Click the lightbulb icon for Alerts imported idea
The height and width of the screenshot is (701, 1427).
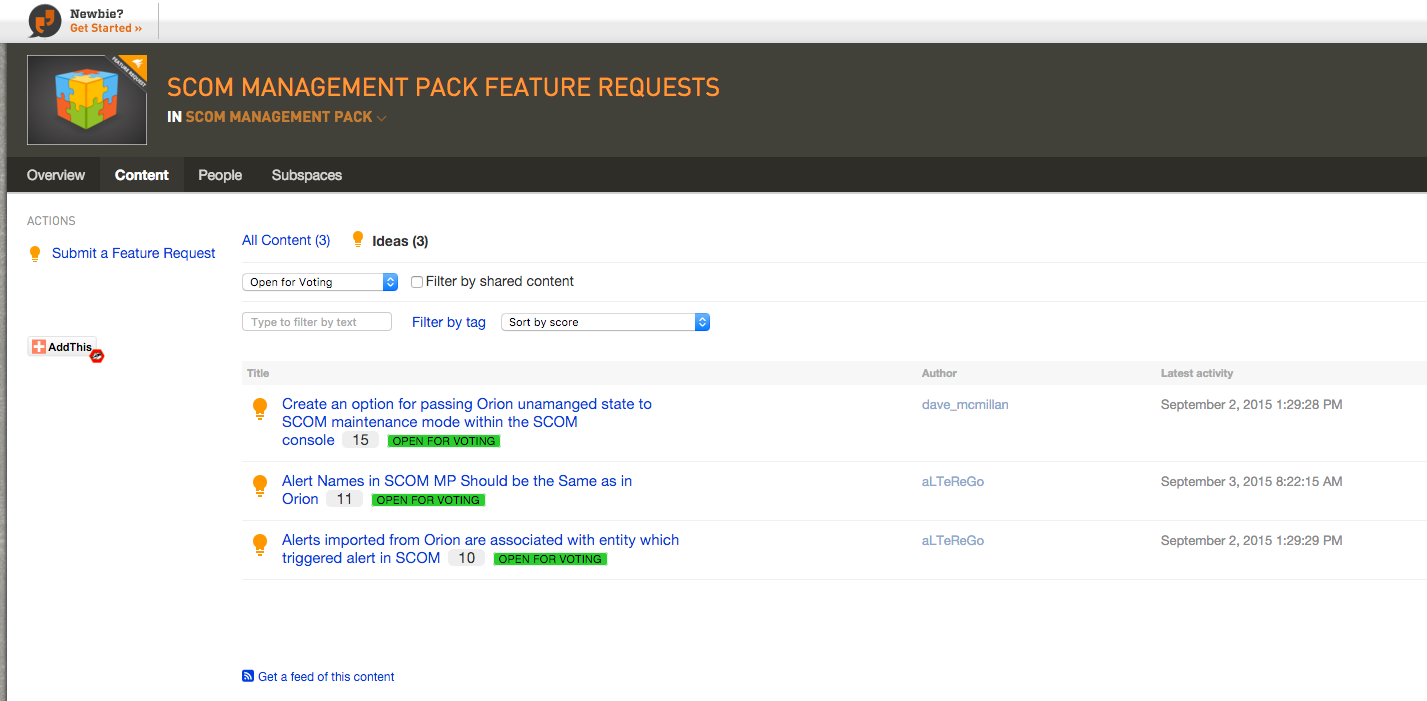coord(260,545)
